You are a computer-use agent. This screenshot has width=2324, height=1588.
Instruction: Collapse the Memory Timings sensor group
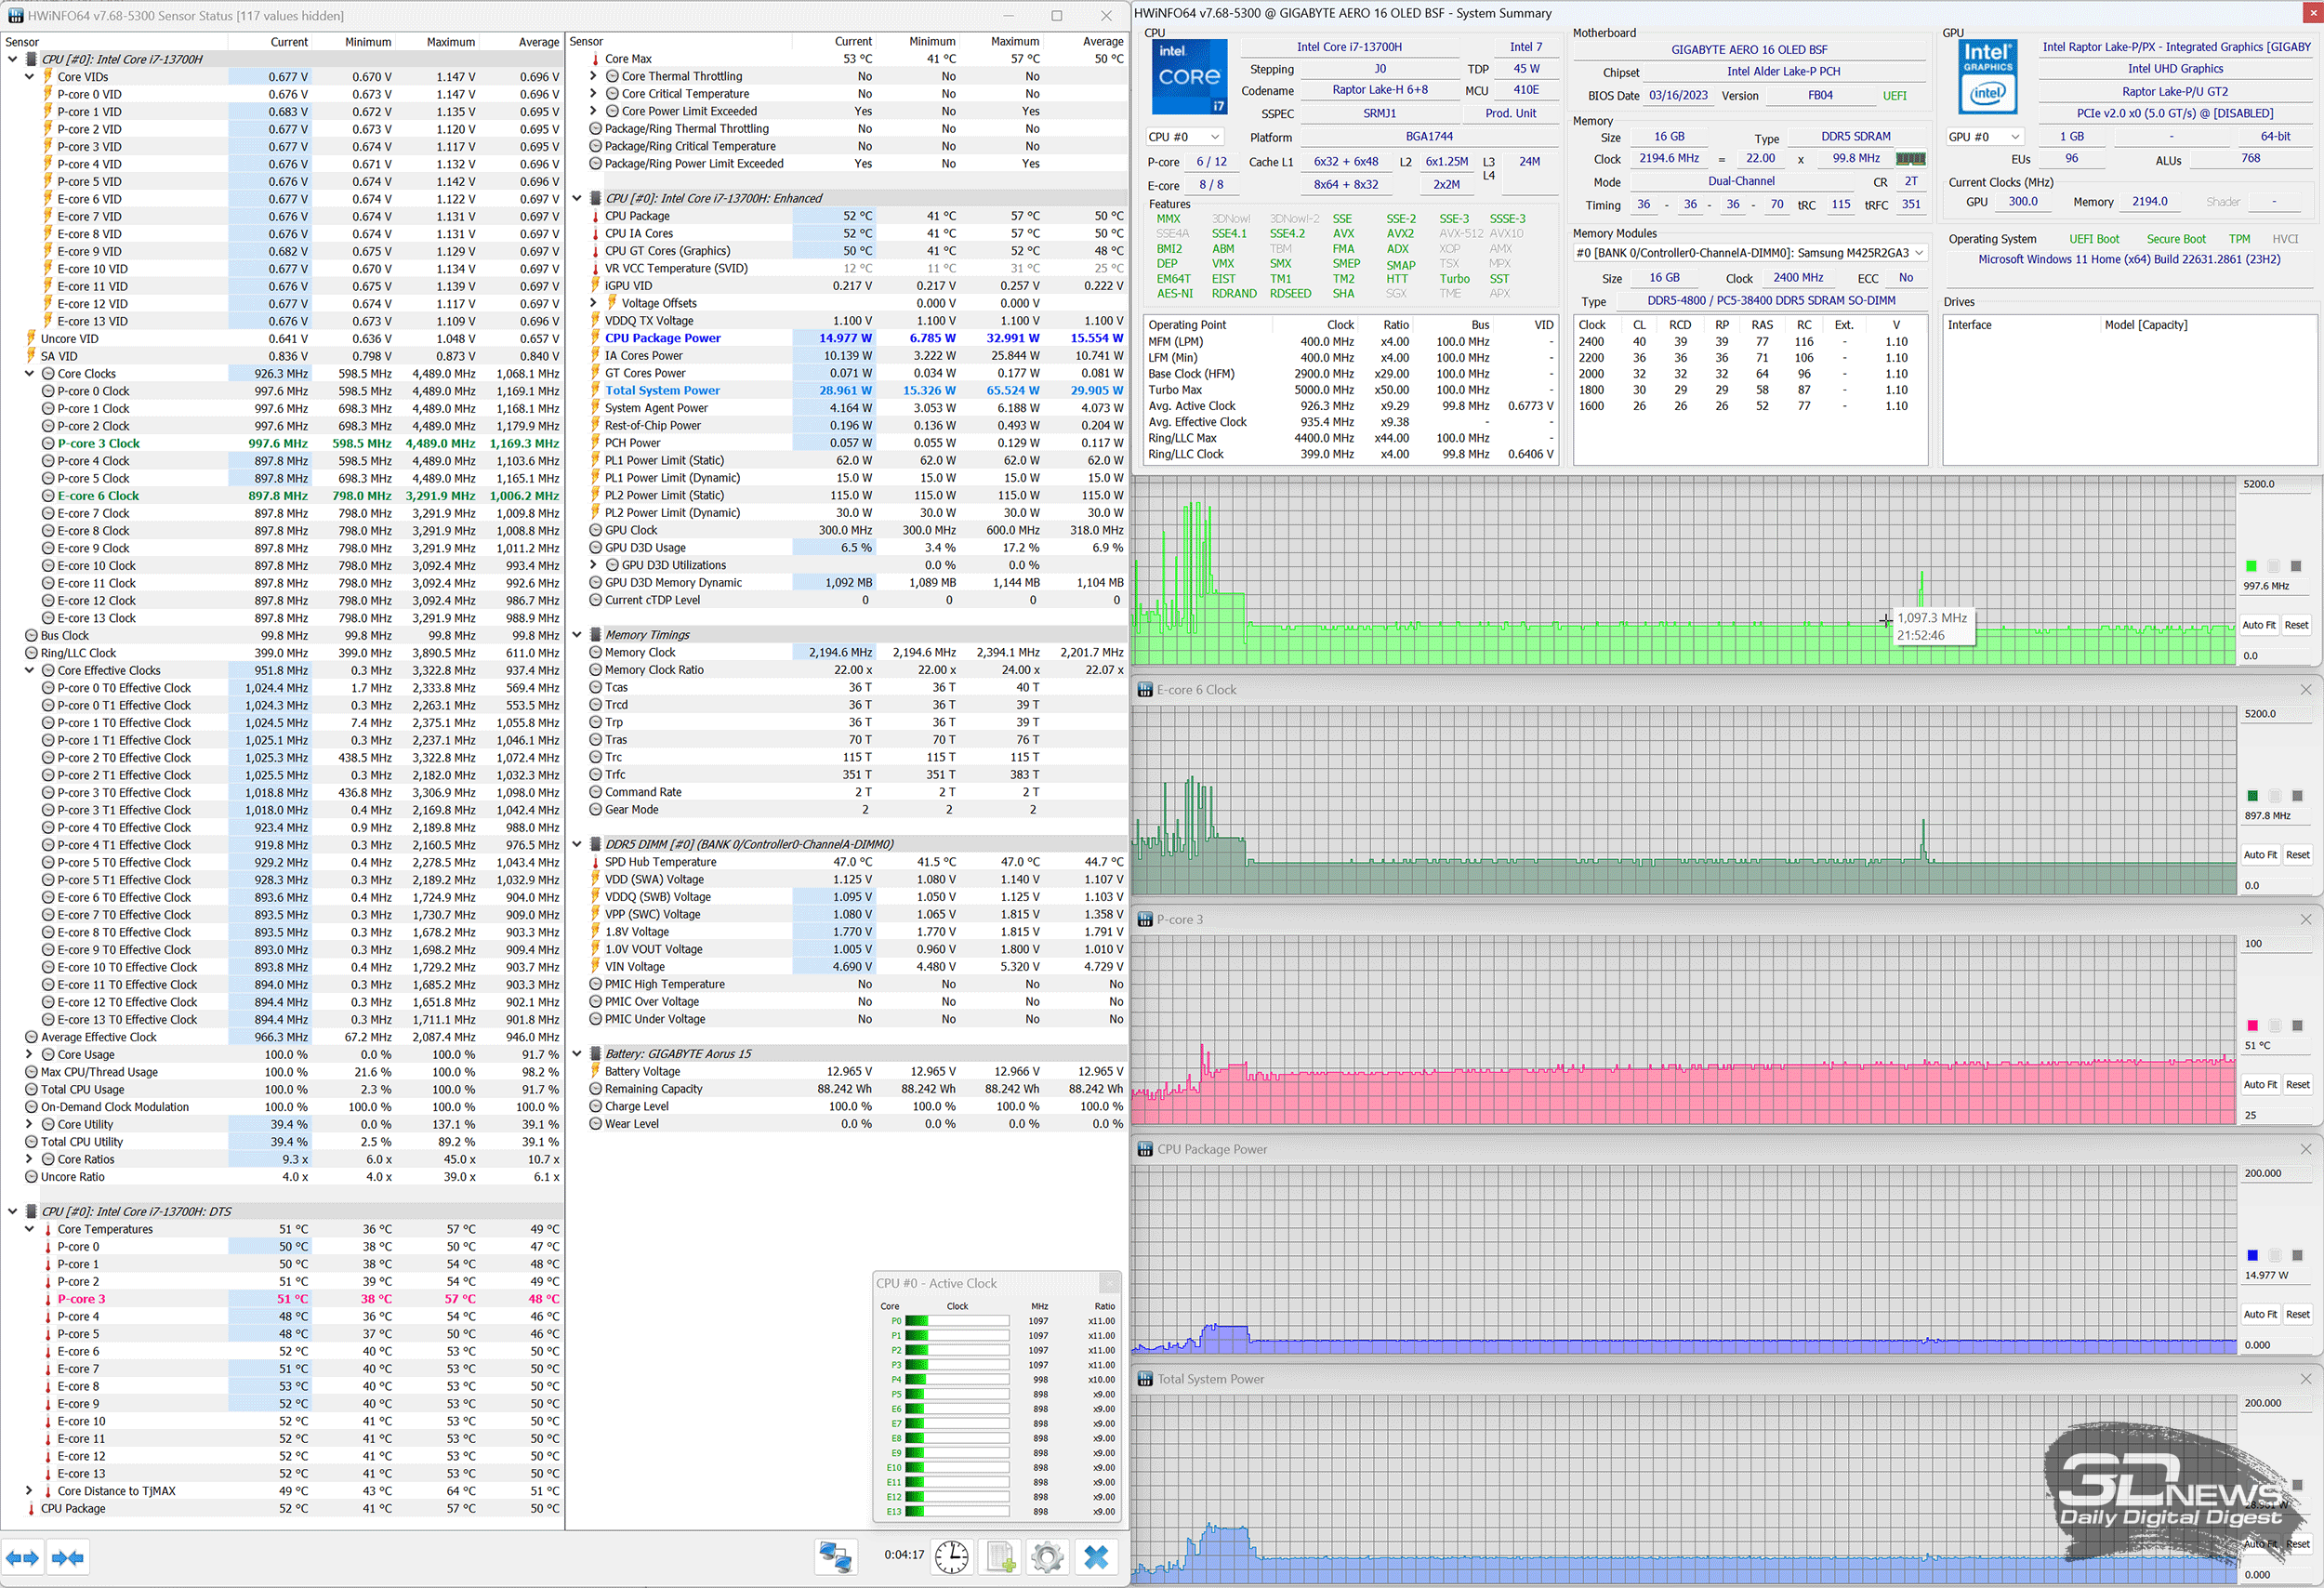point(577,635)
